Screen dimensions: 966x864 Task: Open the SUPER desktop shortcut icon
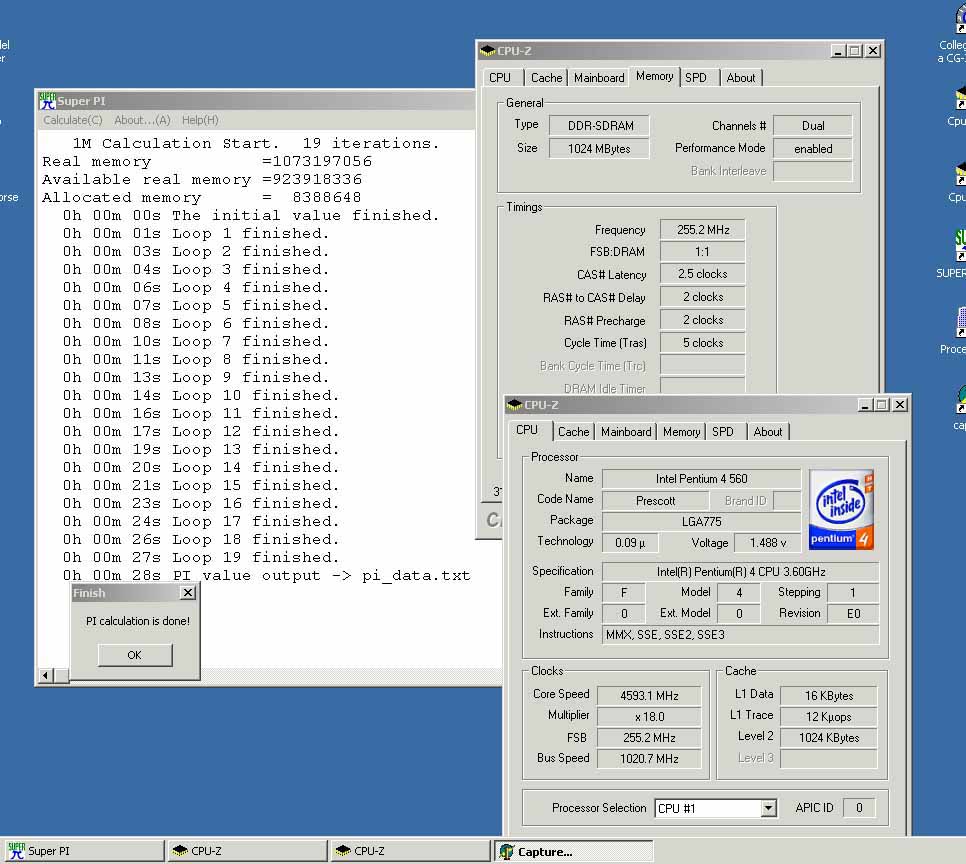(959, 245)
